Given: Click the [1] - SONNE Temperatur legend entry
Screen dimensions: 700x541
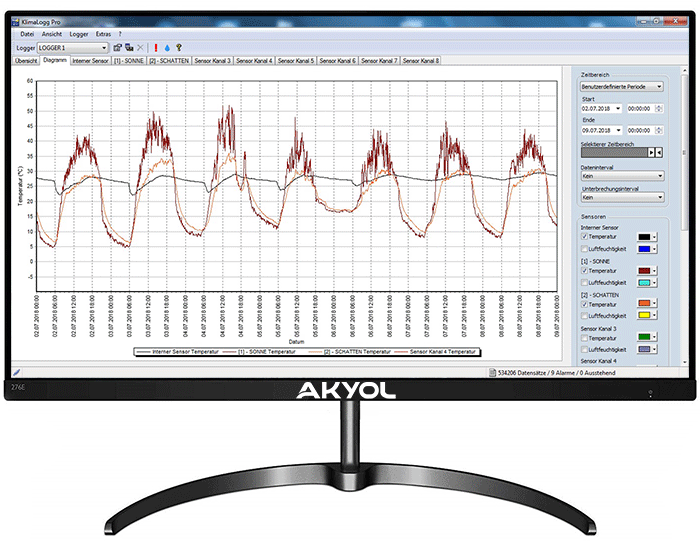Looking at the screenshot, I should [259, 352].
